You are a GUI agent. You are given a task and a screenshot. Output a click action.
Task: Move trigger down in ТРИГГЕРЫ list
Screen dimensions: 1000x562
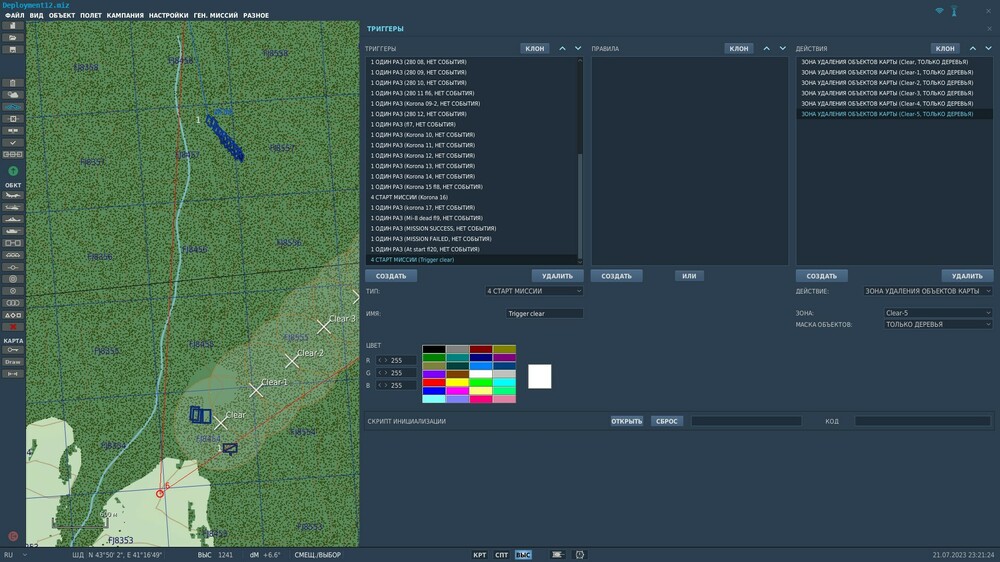pos(578,48)
